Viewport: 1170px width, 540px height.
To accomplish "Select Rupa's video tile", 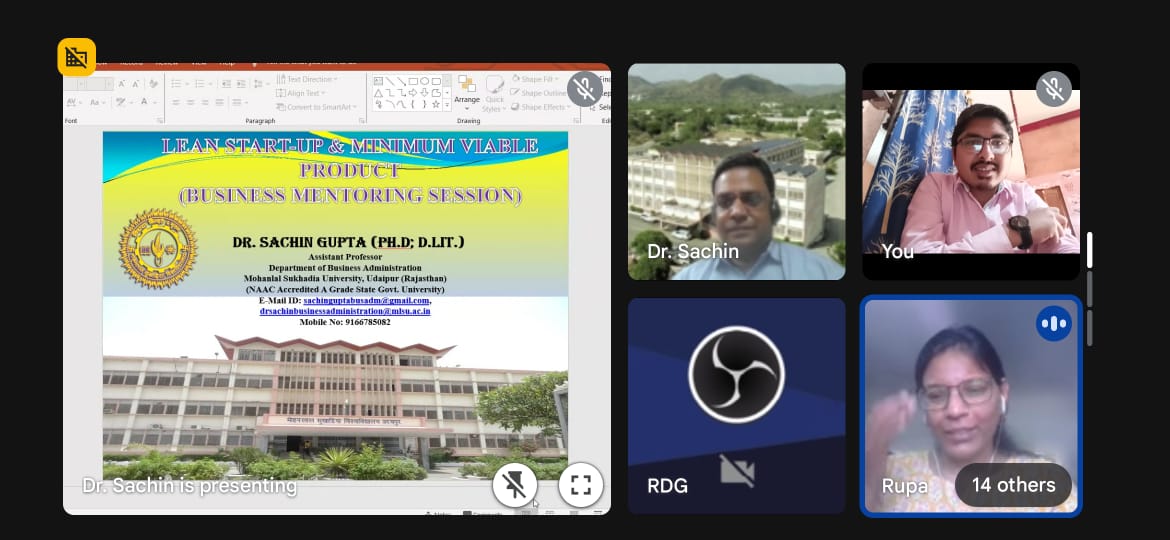I will (972, 406).
